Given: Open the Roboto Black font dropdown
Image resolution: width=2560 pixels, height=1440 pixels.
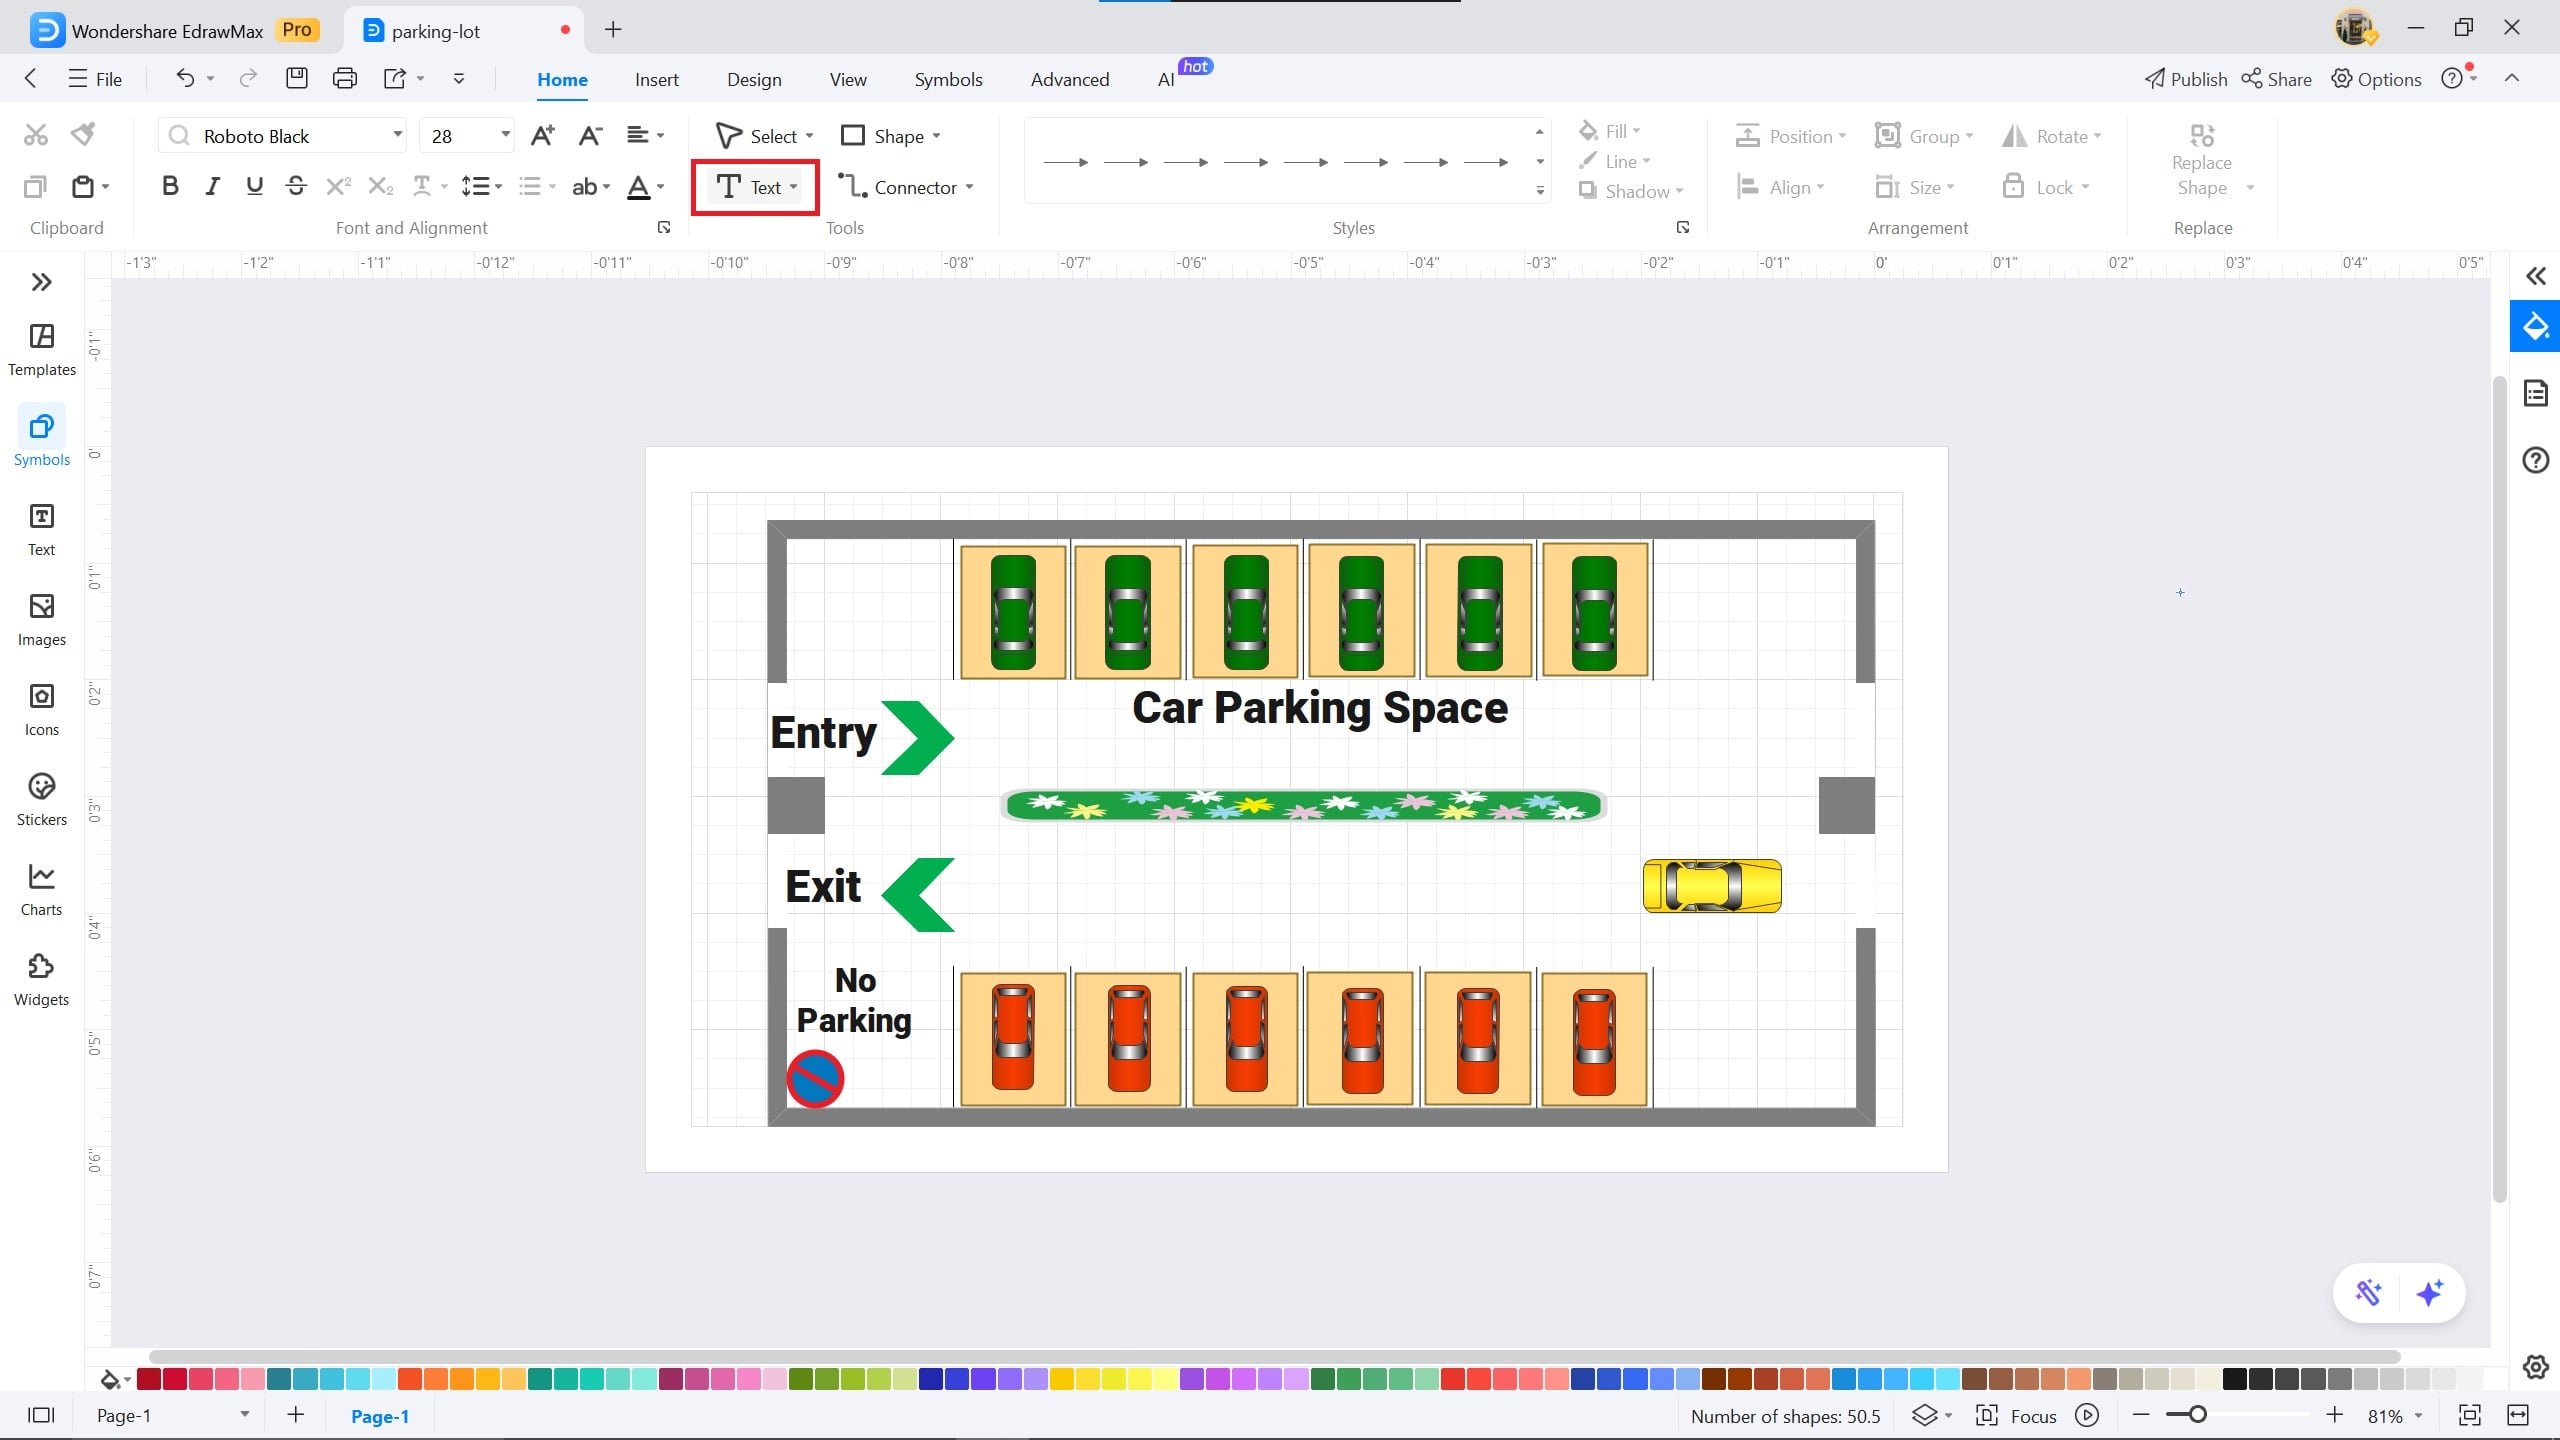Looking at the screenshot, I should coord(396,135).
